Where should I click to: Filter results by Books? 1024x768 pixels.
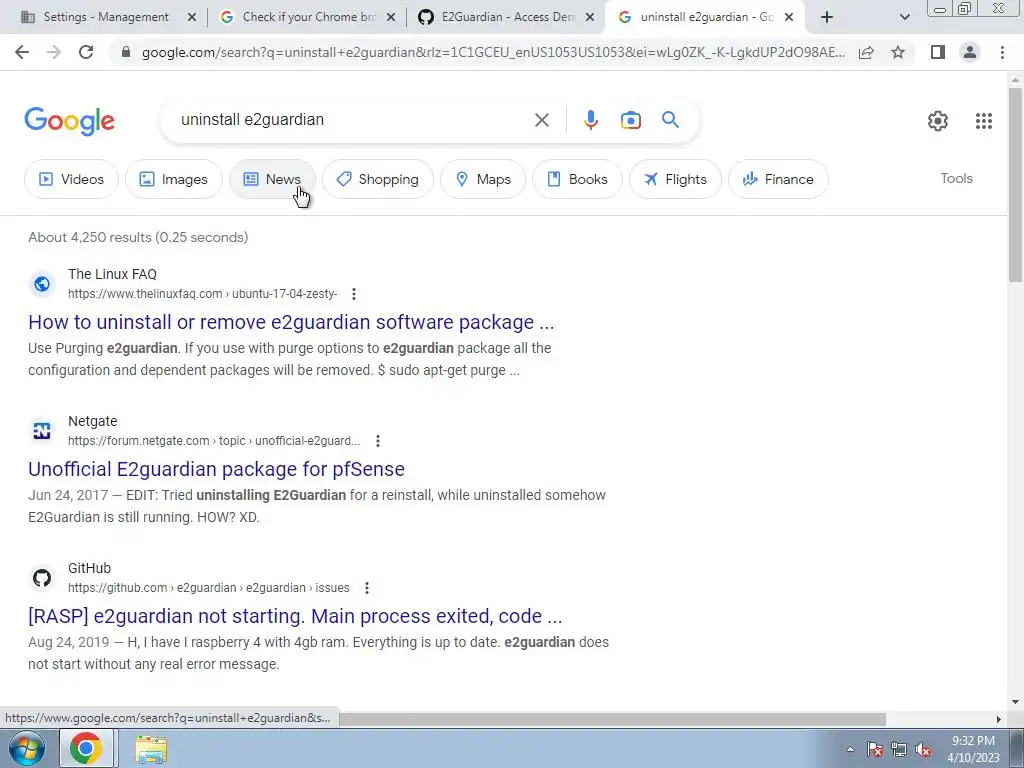click(577, 179)
